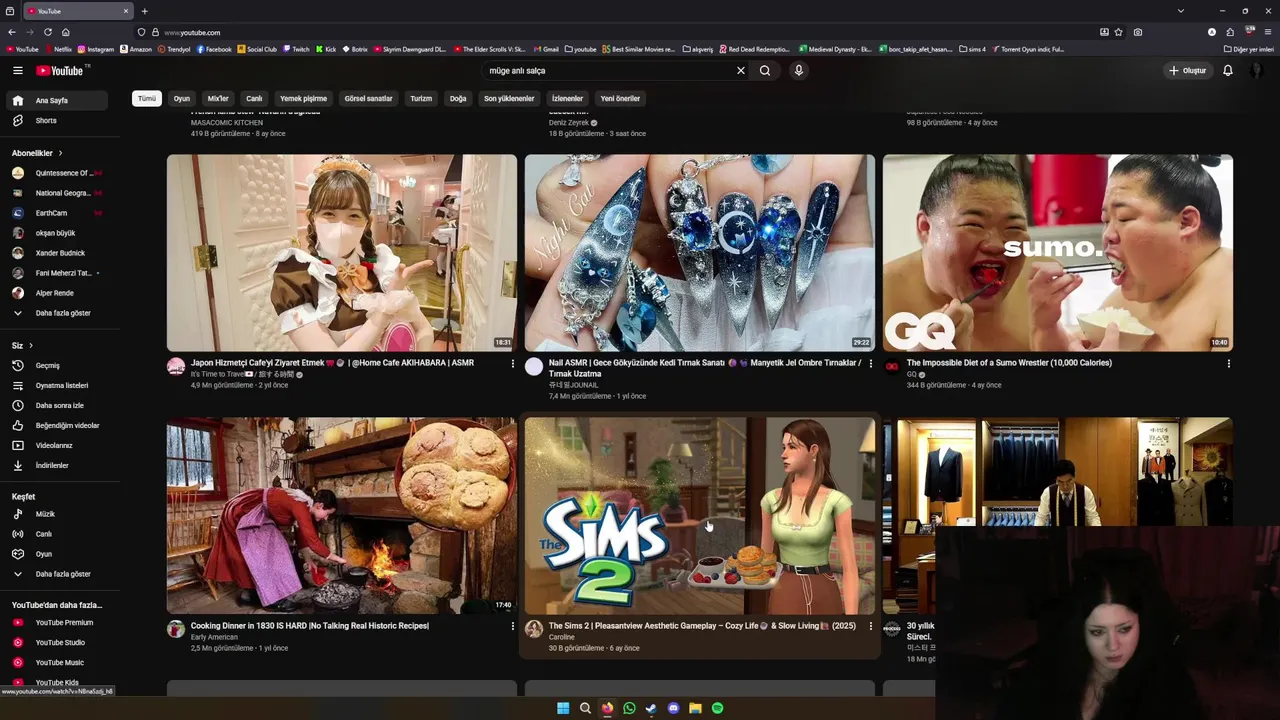Open Oynatma listeleri playlists
1280x720 pixels.
click(60, 385)
